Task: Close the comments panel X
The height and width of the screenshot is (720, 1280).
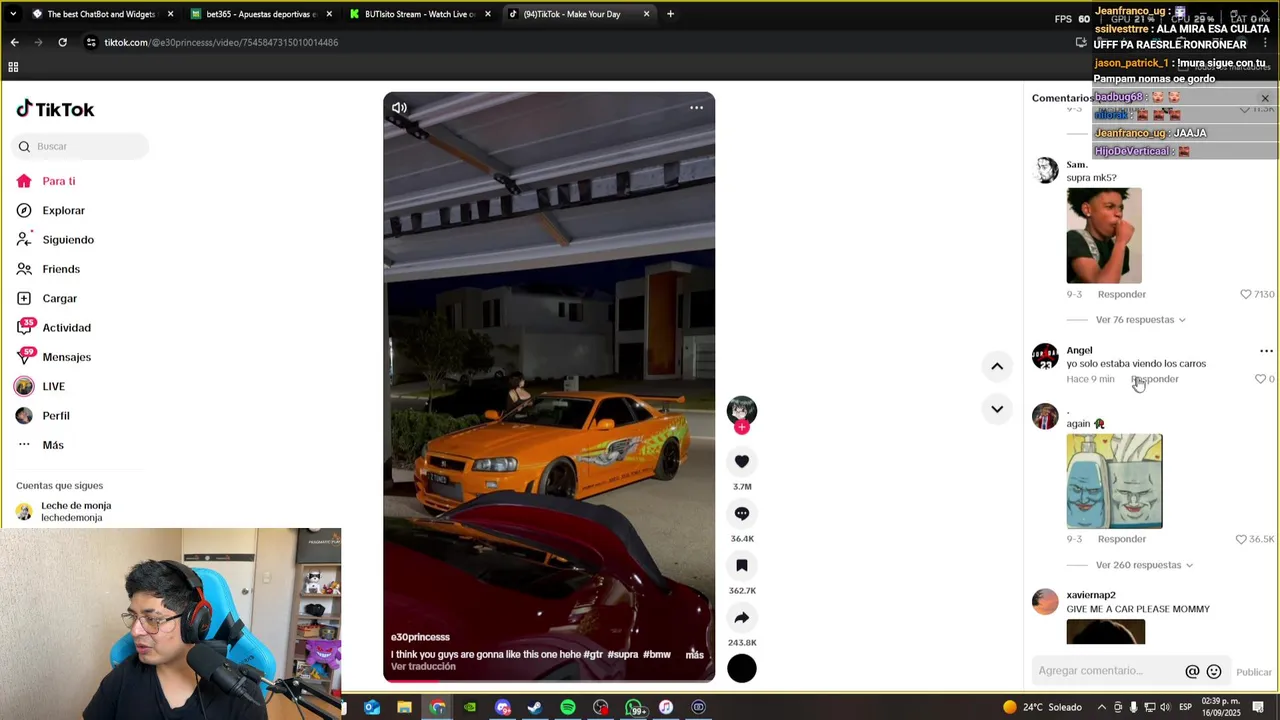Action: [1265, 98]
